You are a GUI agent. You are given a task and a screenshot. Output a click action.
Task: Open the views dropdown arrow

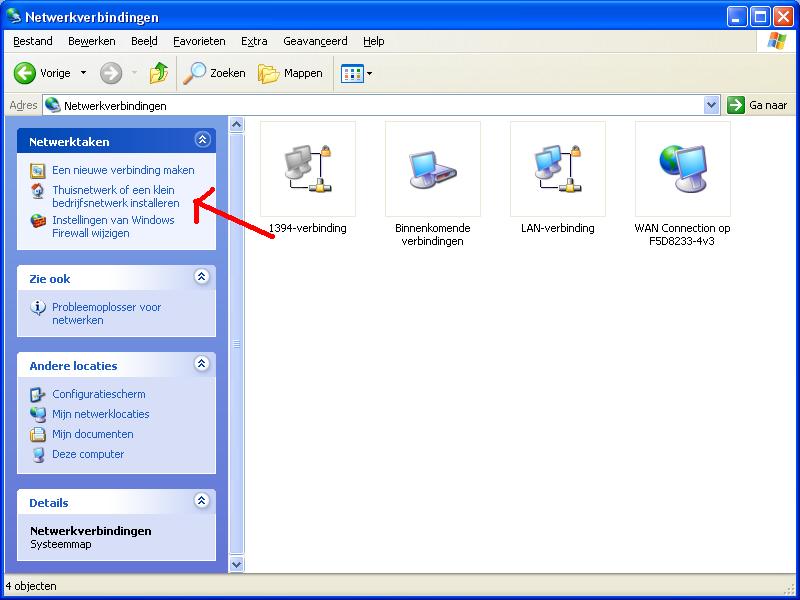(369, 73)
